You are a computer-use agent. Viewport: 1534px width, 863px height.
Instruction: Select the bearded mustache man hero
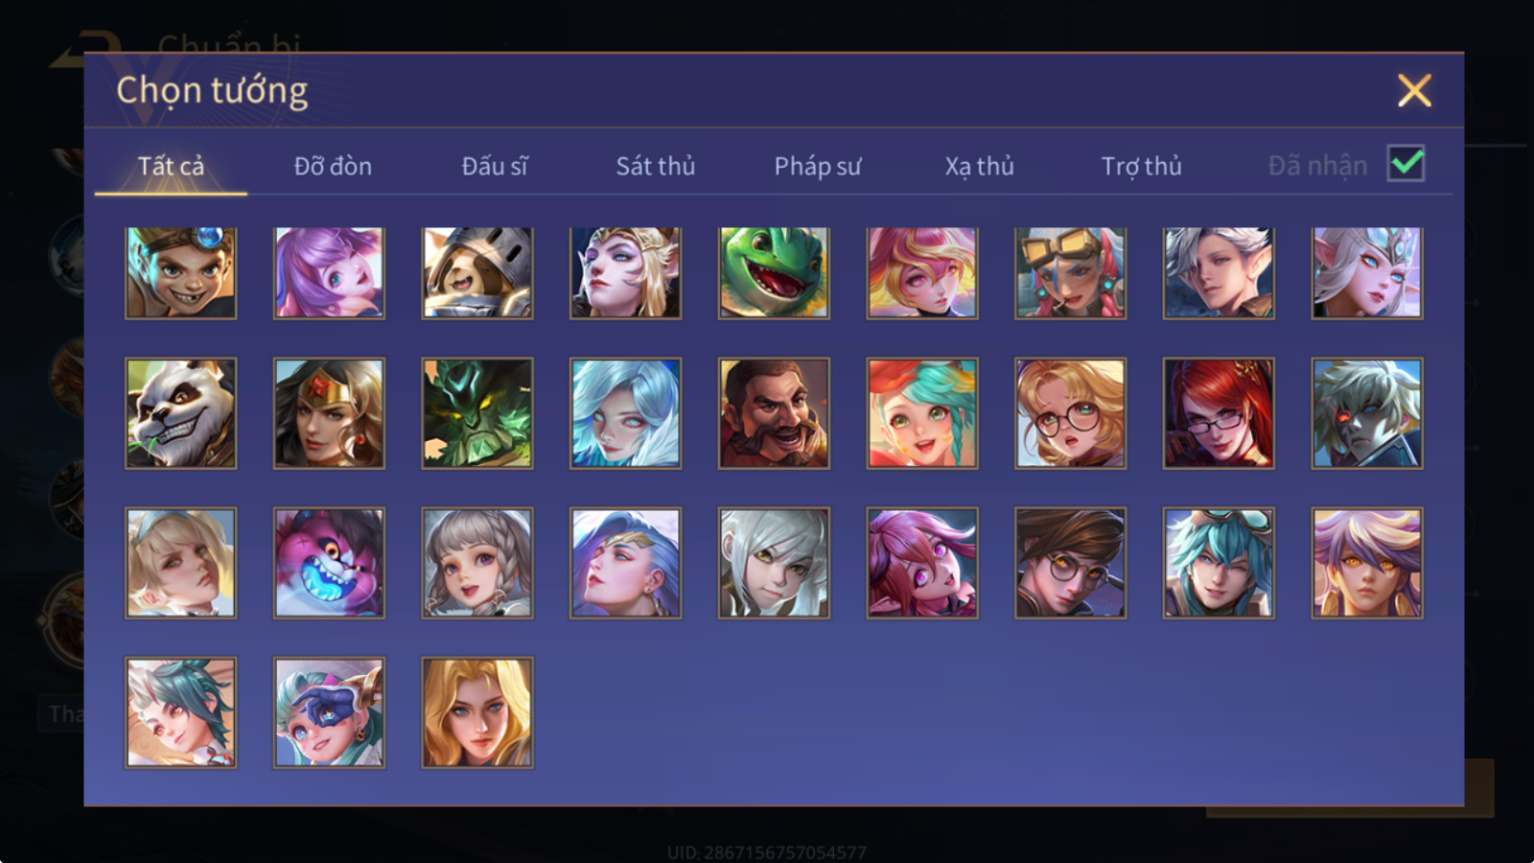(x=773, y=413)
